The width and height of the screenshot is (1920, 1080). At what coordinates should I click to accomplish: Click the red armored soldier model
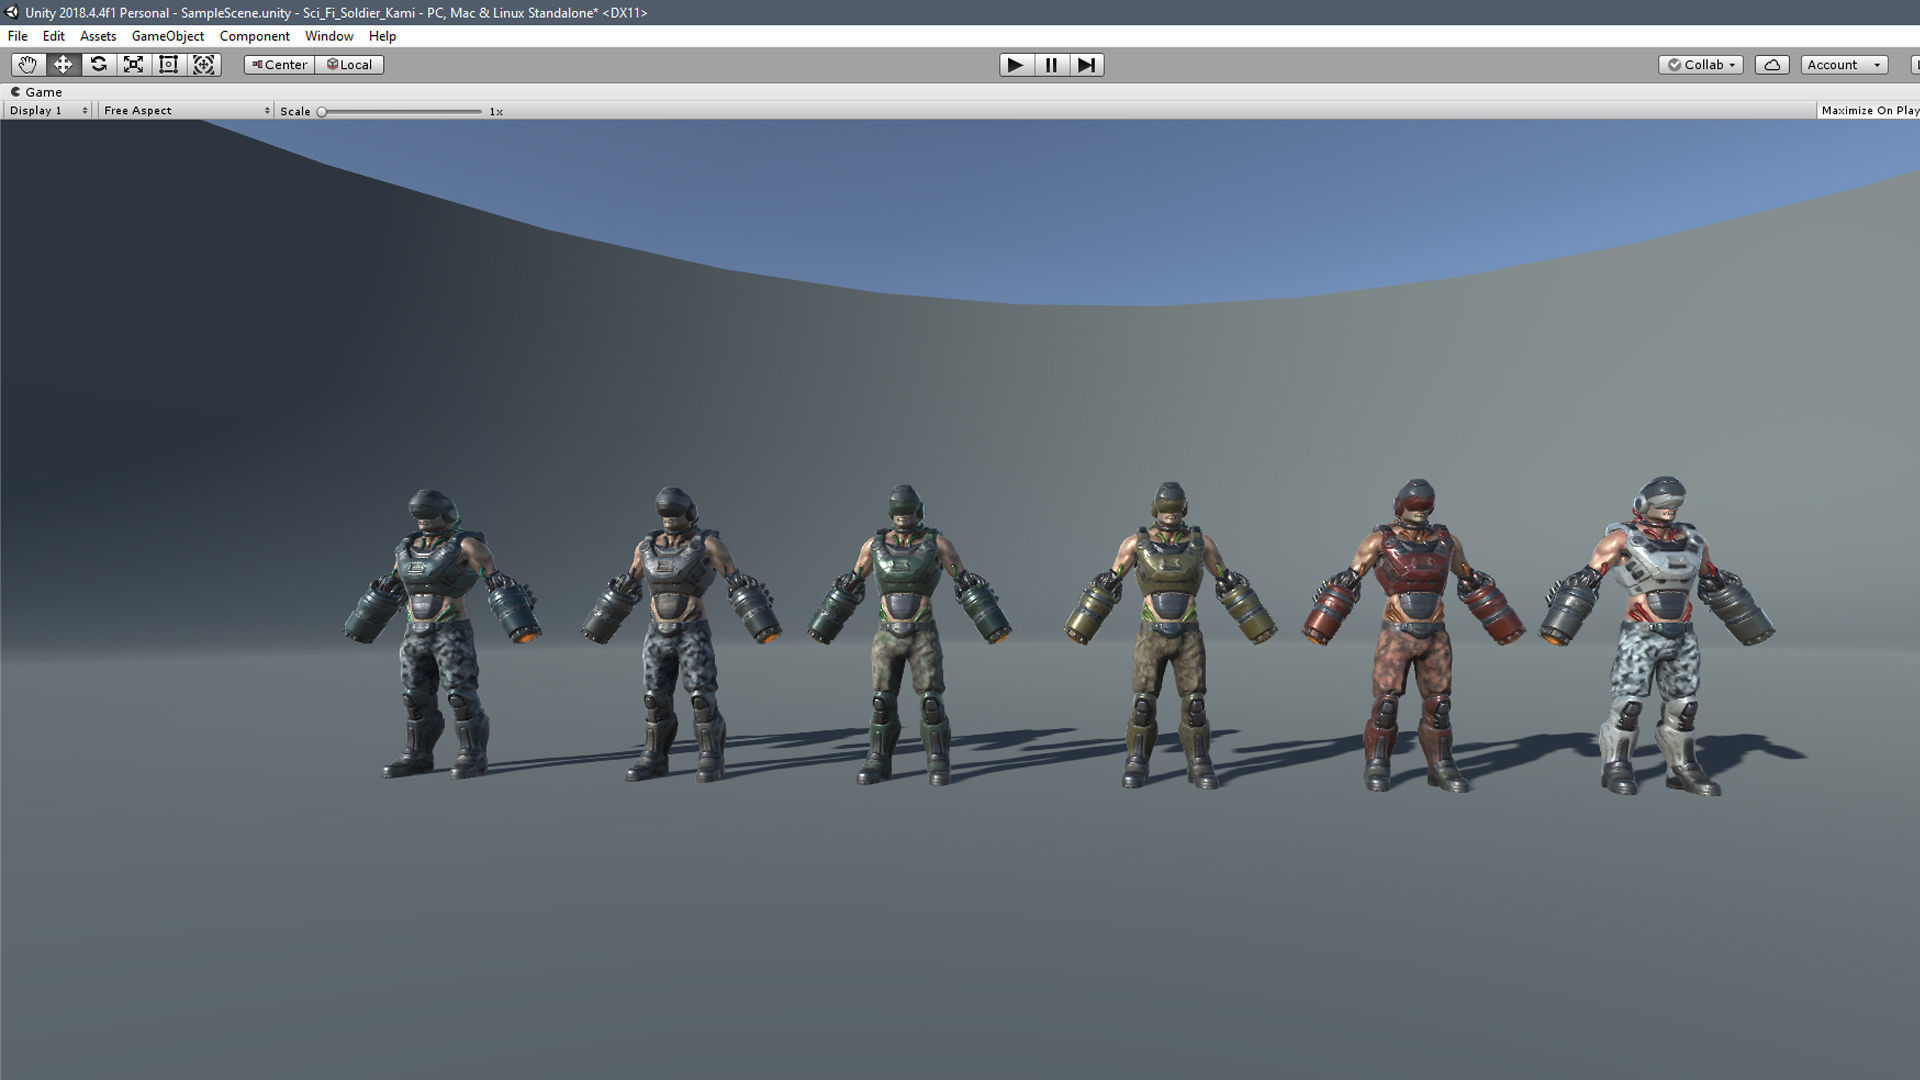1412,636
